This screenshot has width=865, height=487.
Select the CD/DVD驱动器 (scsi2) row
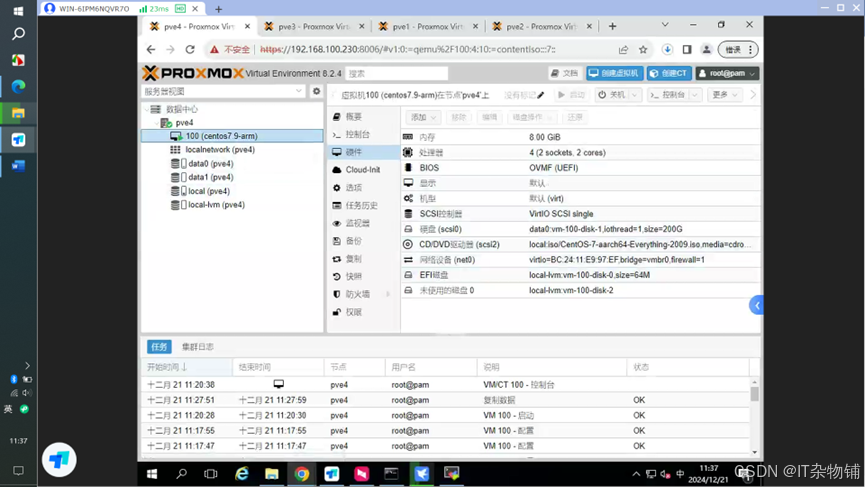click(580, 244)
